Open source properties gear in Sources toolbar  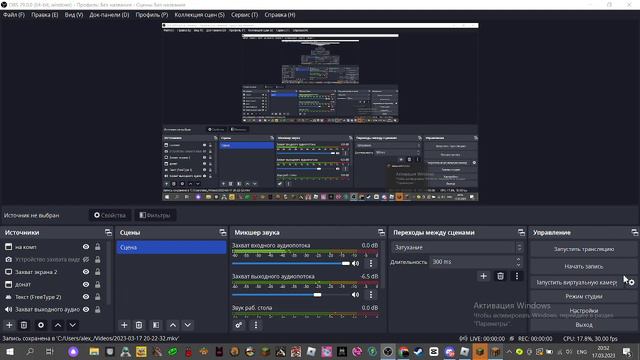(x=41, y=325)
